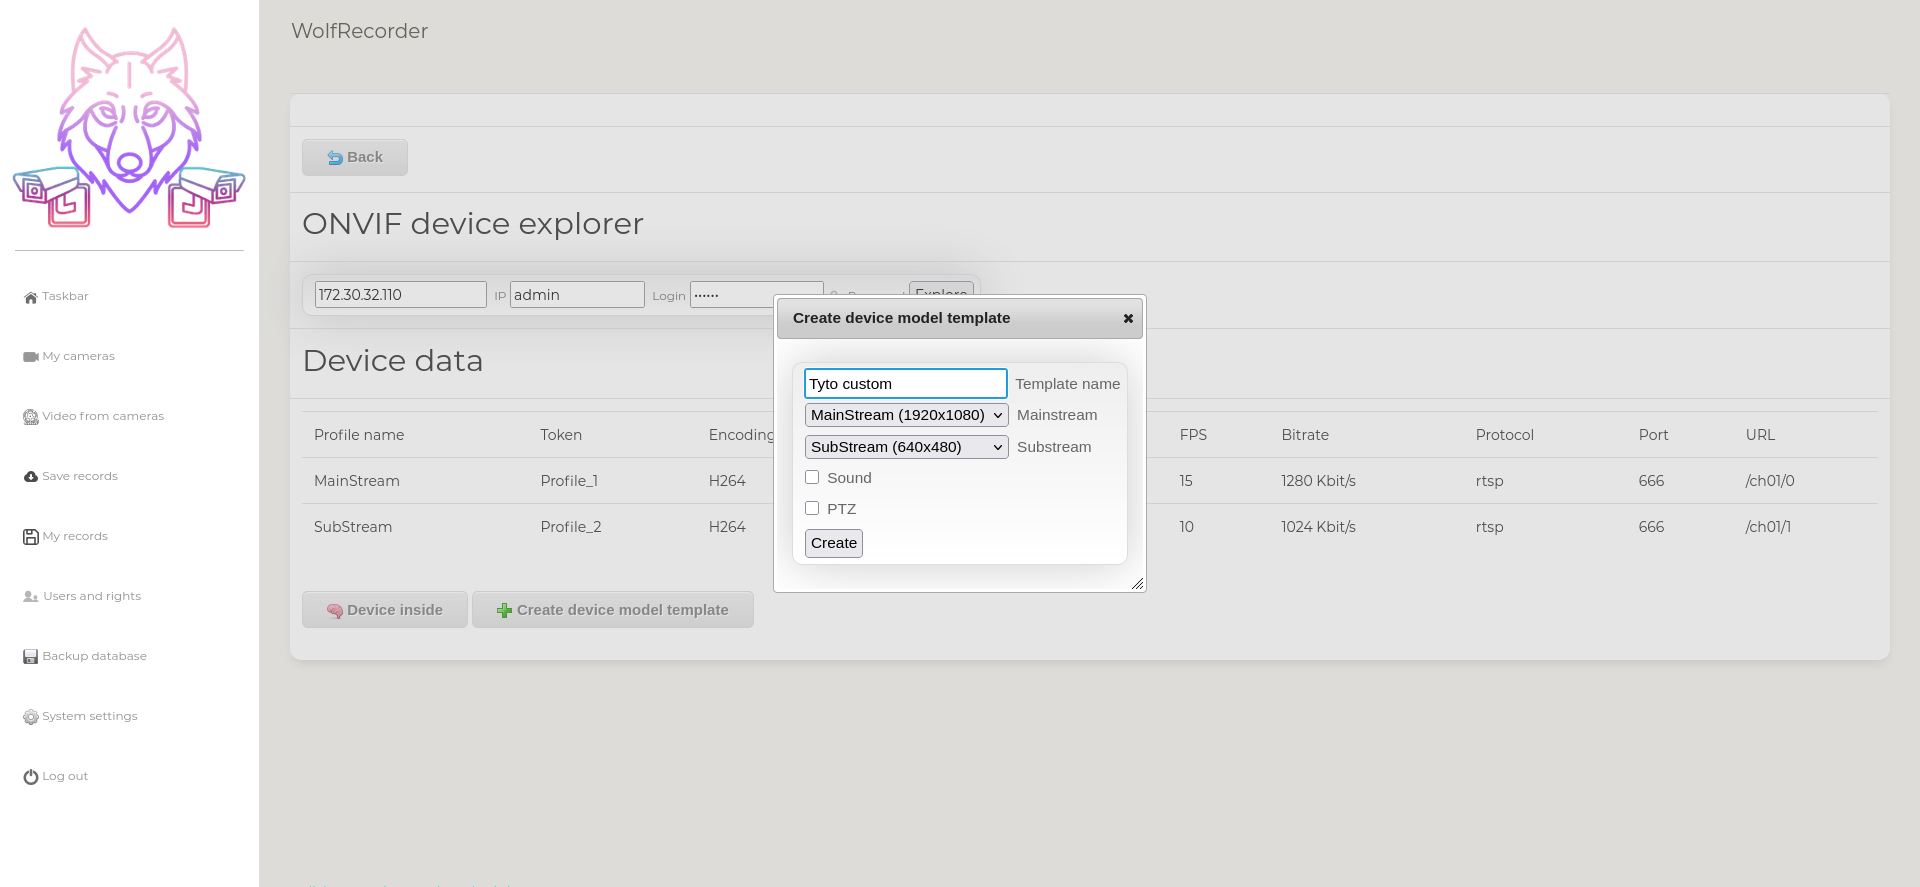
Task: Open the Substream profile dropdown
Action: (906, 447)
